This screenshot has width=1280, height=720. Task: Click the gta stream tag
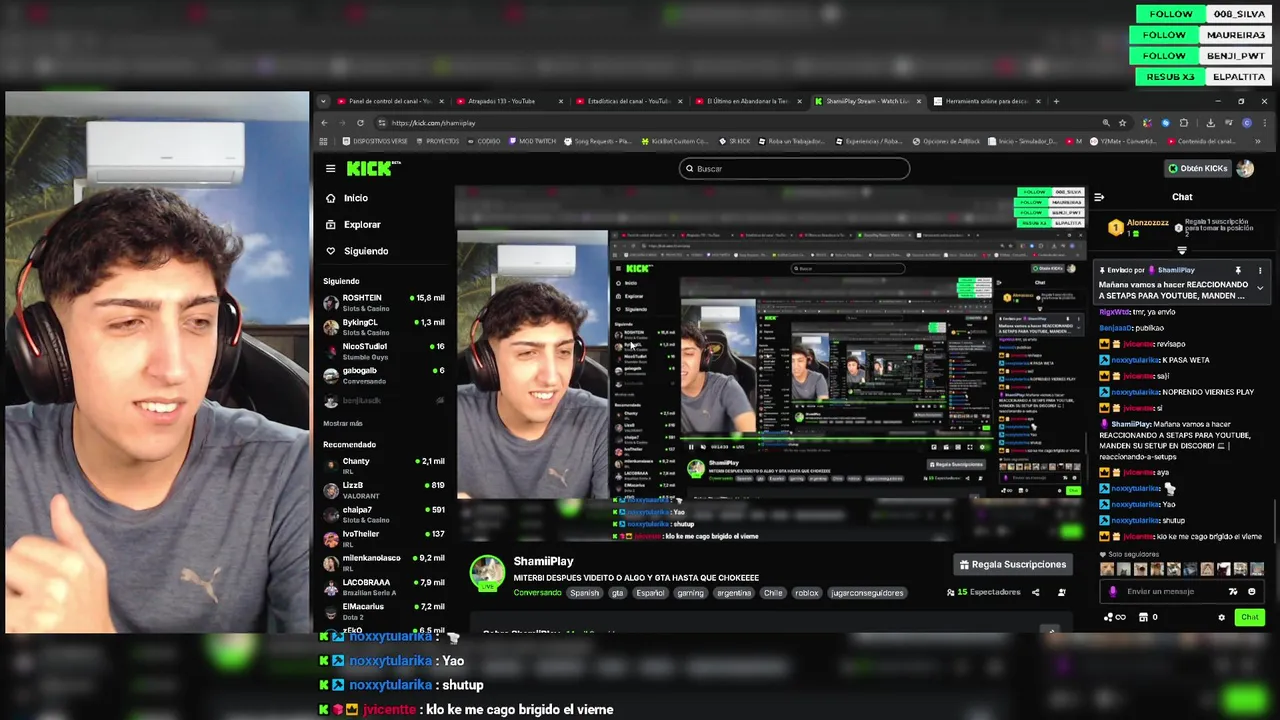617,593
